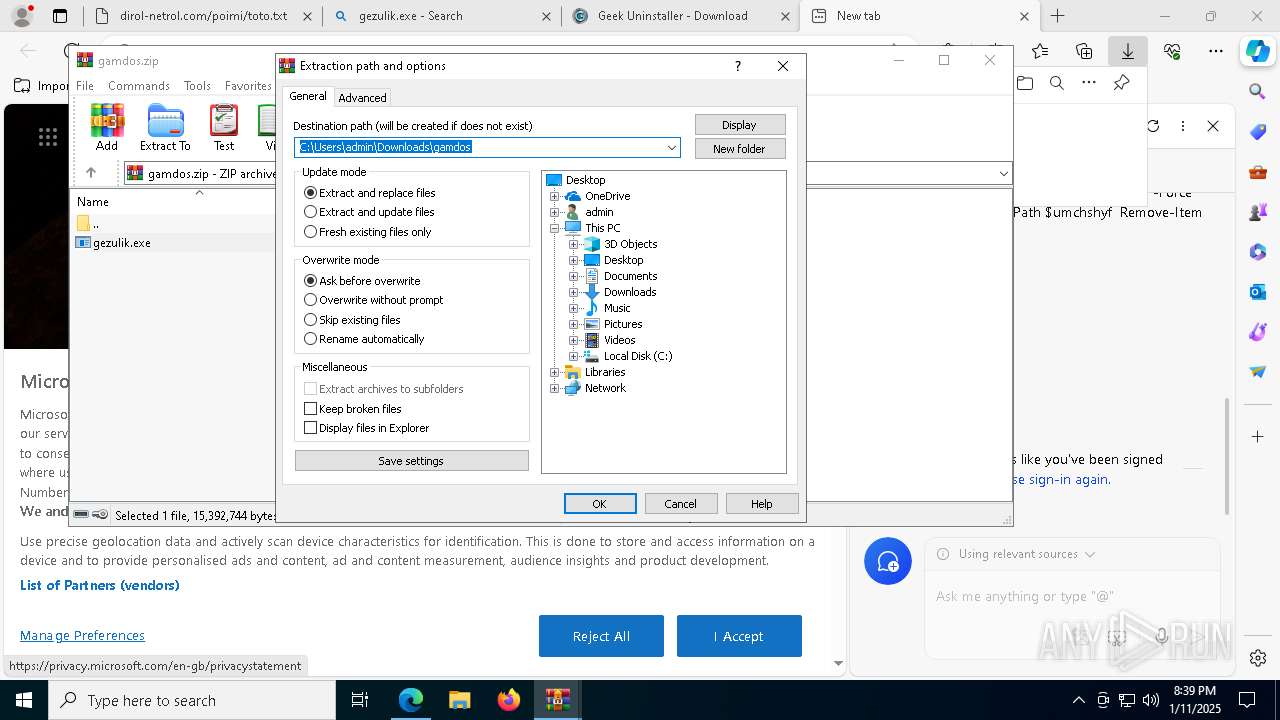The width and height of the screenshot is (1280, 720).
Task: Switch to the Advanced tab
Action: click(x=362, y=98)
